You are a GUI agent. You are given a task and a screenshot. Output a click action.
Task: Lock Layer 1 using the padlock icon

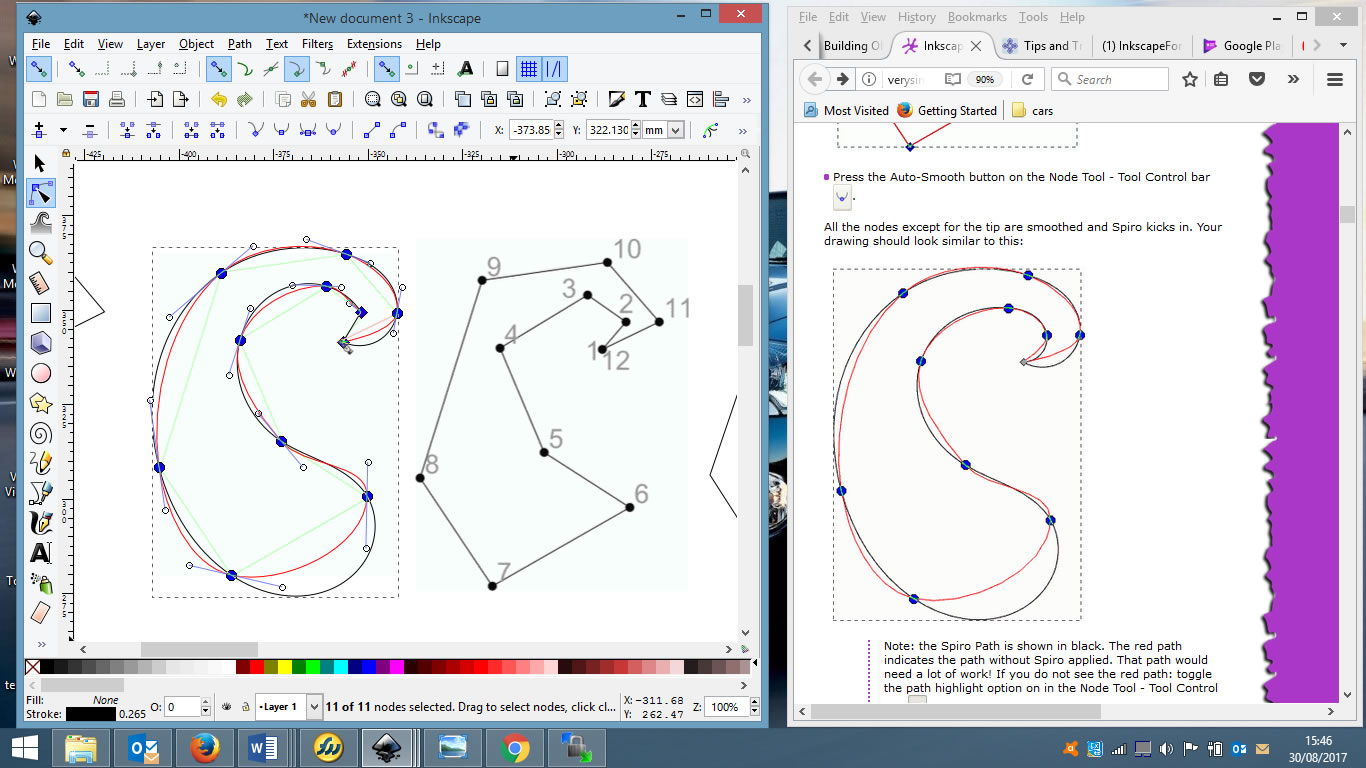click(246, 706)
